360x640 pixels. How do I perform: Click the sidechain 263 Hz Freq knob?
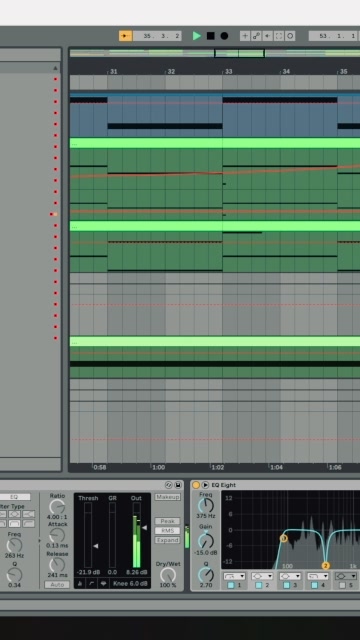15,545
